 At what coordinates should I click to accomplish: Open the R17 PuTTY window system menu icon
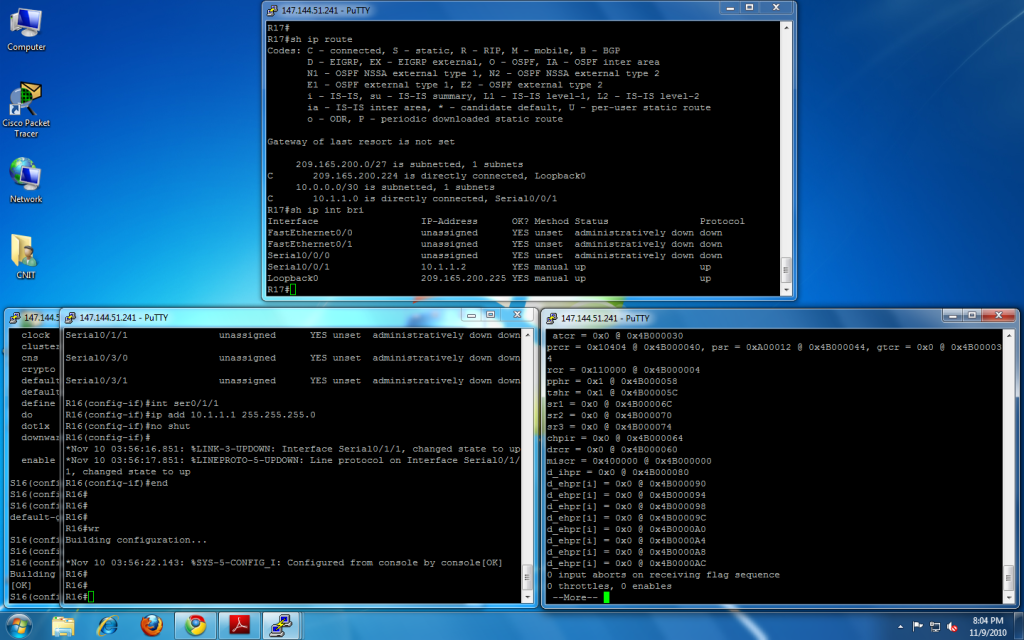coord(273,9)
